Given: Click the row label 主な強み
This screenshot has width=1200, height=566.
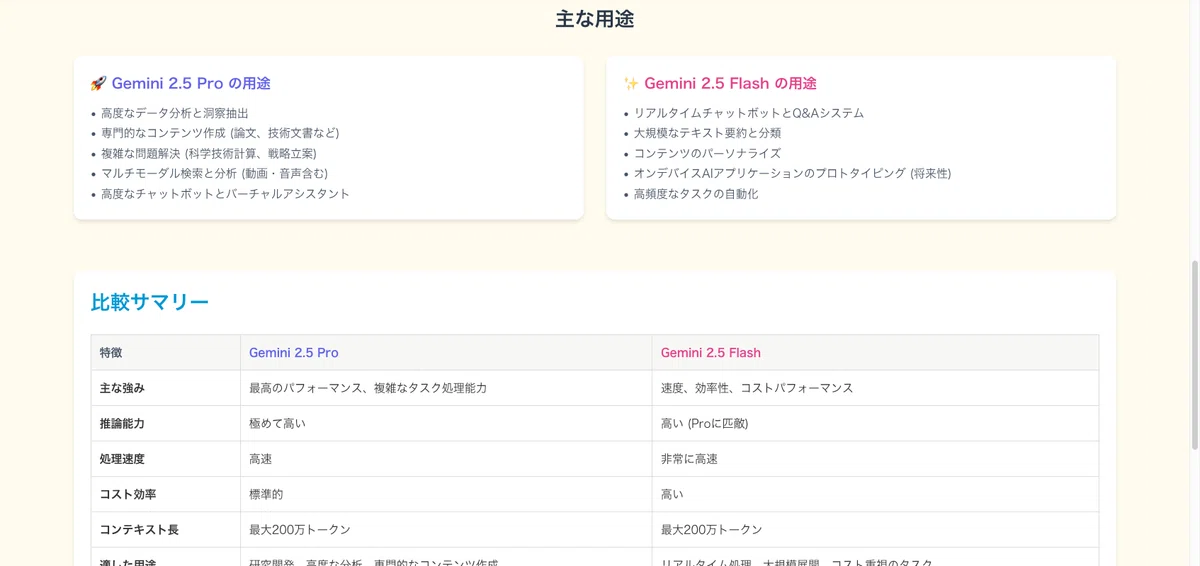Looking at the screenshot, I should pyautogui.click(x=166, y=388).
